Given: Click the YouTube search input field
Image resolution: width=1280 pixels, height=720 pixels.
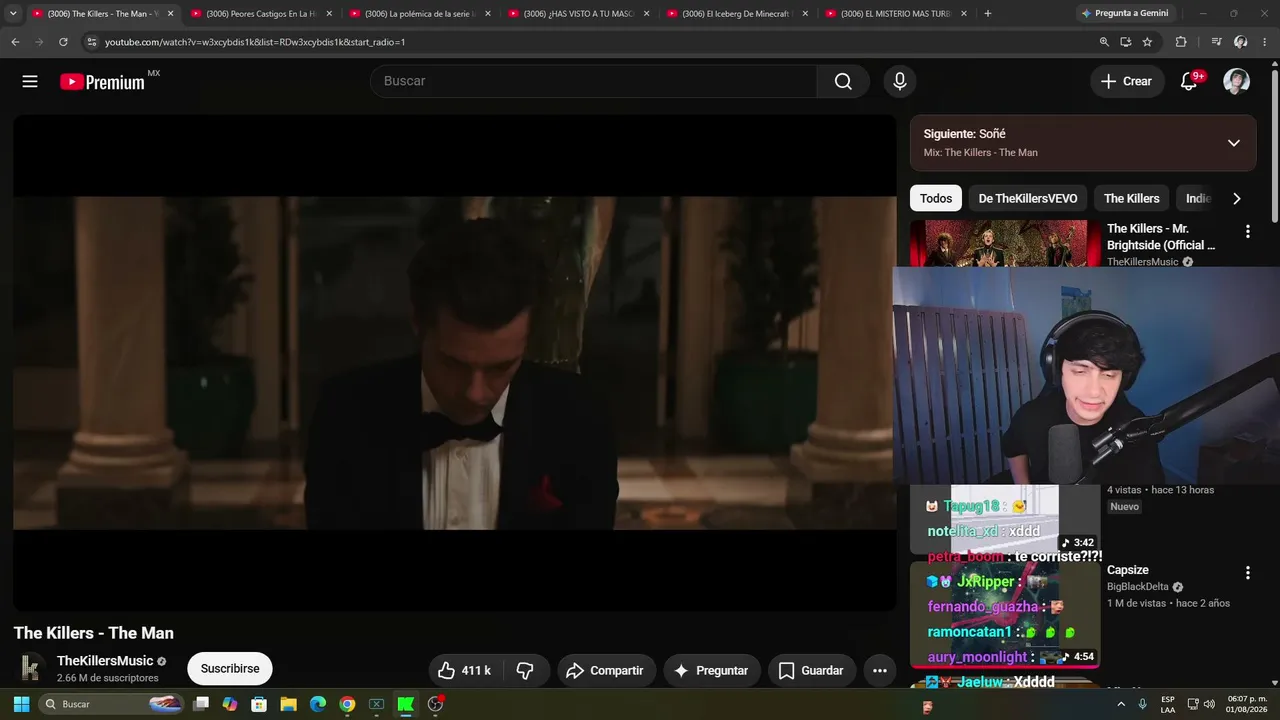Looking at the screenshot, I should [x=594, y=82].
